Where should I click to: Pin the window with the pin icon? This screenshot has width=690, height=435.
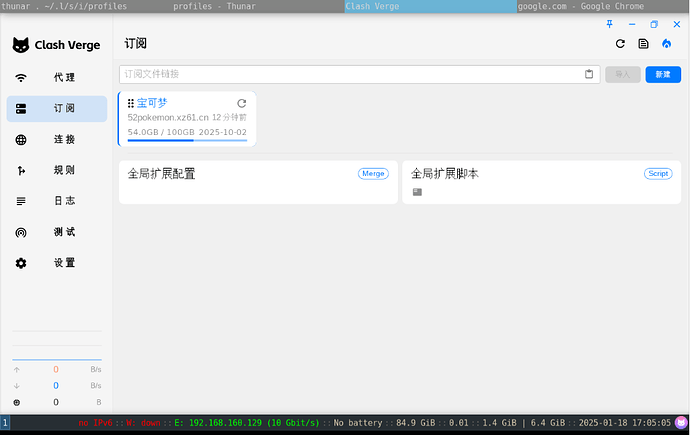click(x=609, y=24)
